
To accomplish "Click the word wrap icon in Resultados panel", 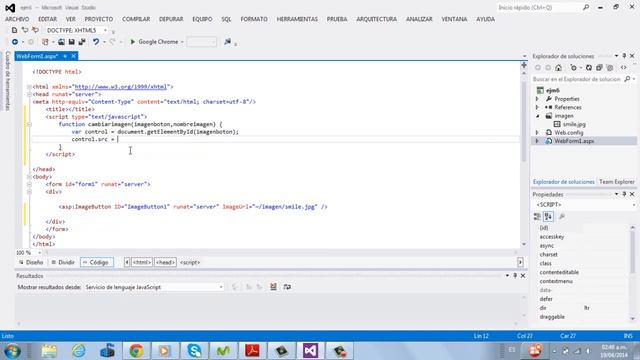I will (x=287, y=287).
